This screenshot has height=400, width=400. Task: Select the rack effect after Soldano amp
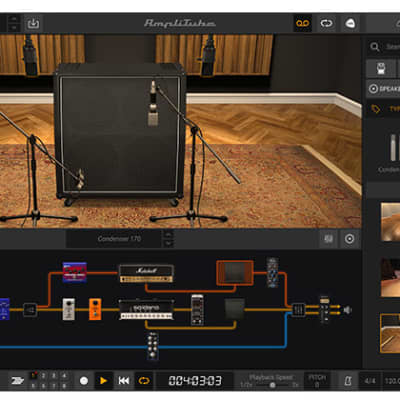197,310
